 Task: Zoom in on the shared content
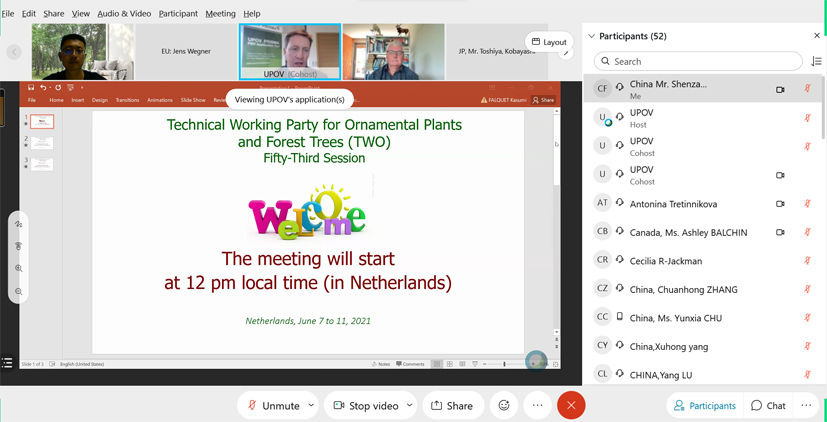click(18, 269)
